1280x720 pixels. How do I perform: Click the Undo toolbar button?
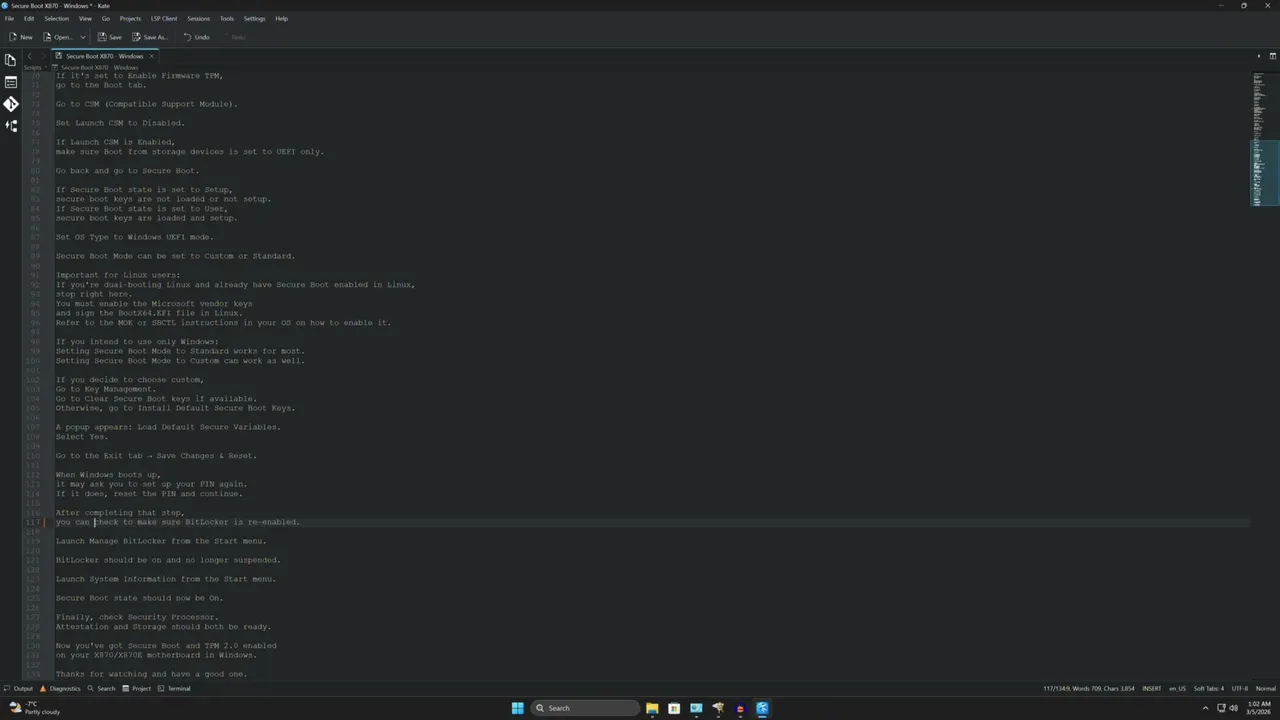(x=197, y=37)
